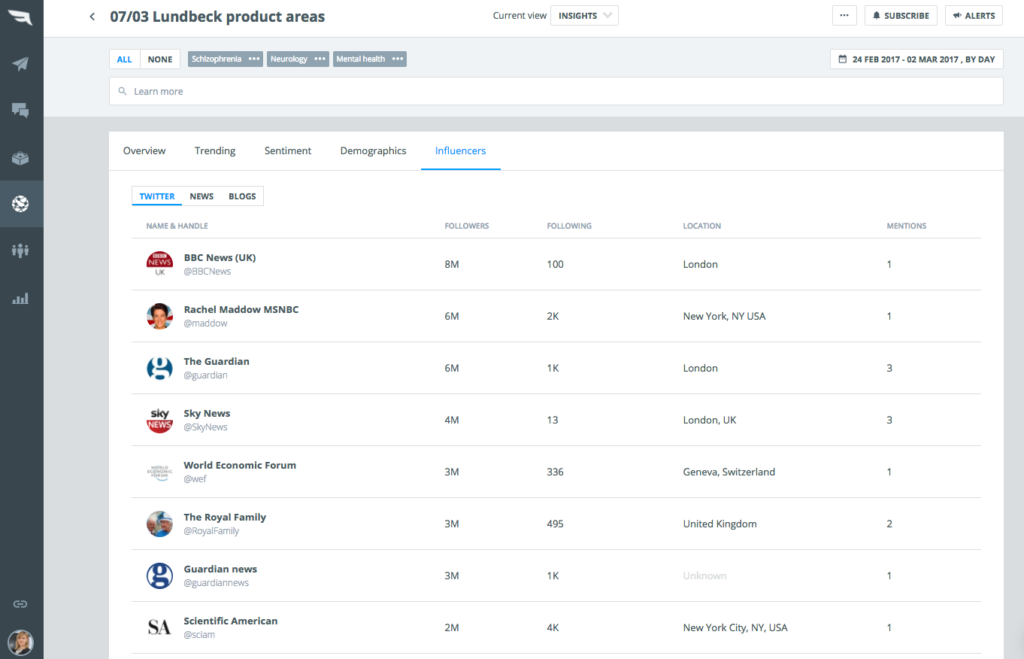The image size is (1024, 659).
Task: Click Geneva, Switzerland location cell
Action: (x=729, y=472)
